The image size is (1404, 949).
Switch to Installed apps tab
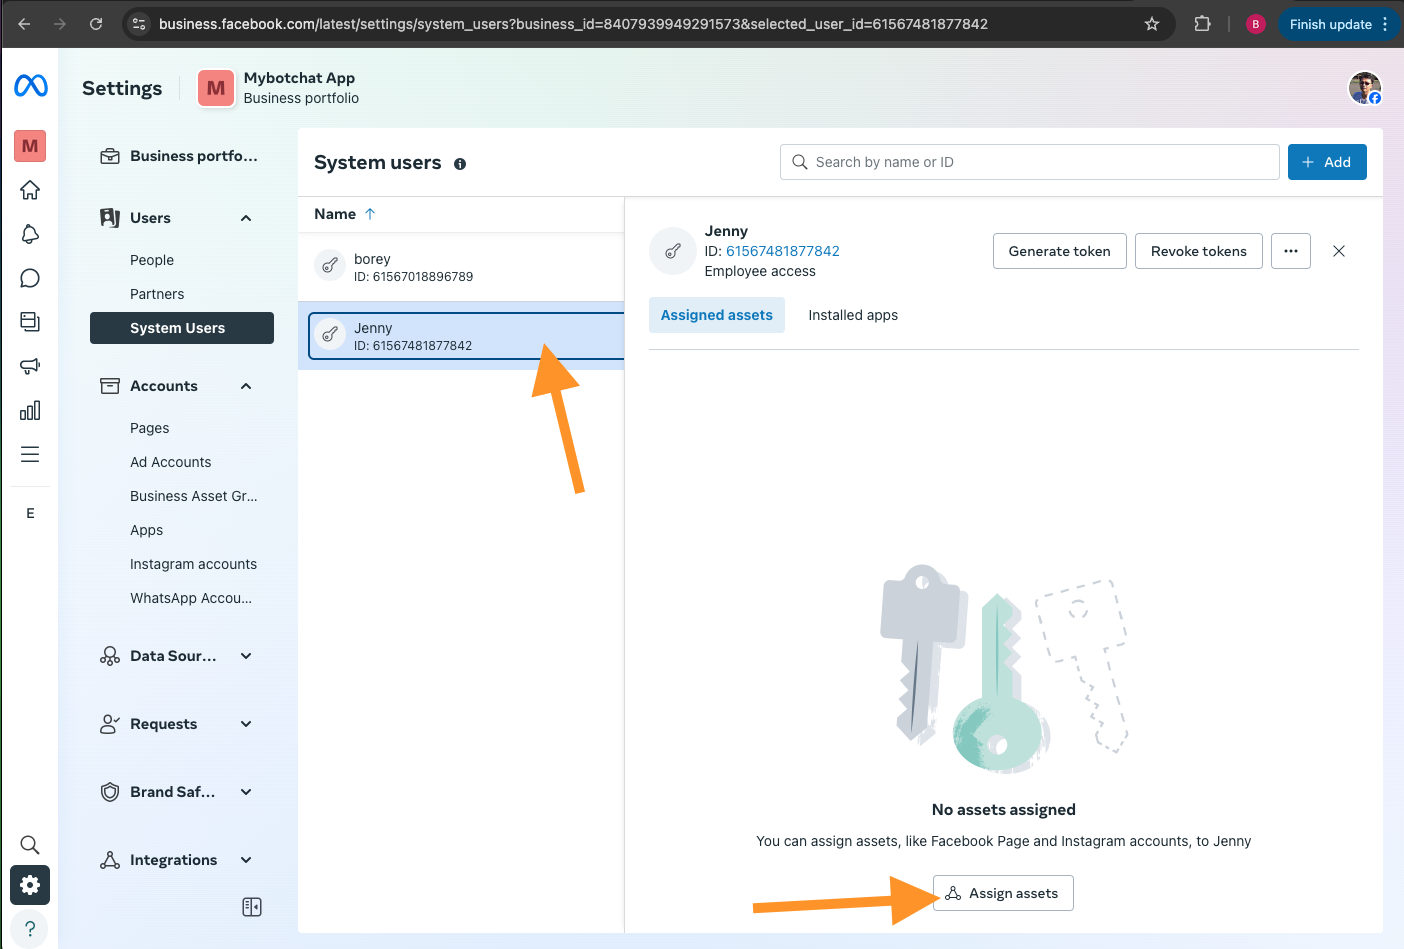pos(852,315)
